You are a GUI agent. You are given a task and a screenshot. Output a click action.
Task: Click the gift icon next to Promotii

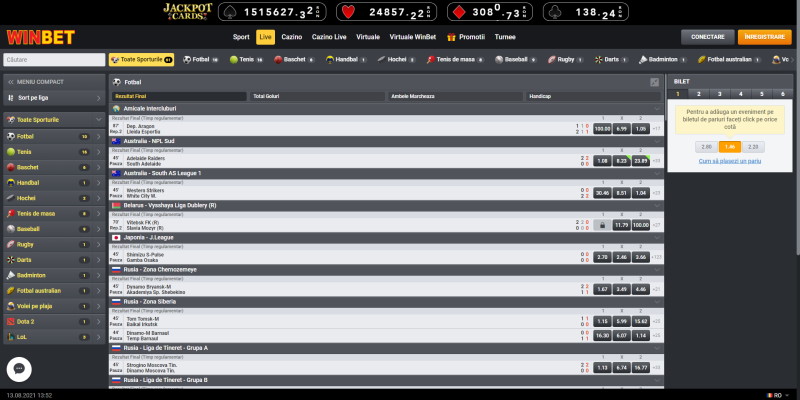click(x=451, y=37)
